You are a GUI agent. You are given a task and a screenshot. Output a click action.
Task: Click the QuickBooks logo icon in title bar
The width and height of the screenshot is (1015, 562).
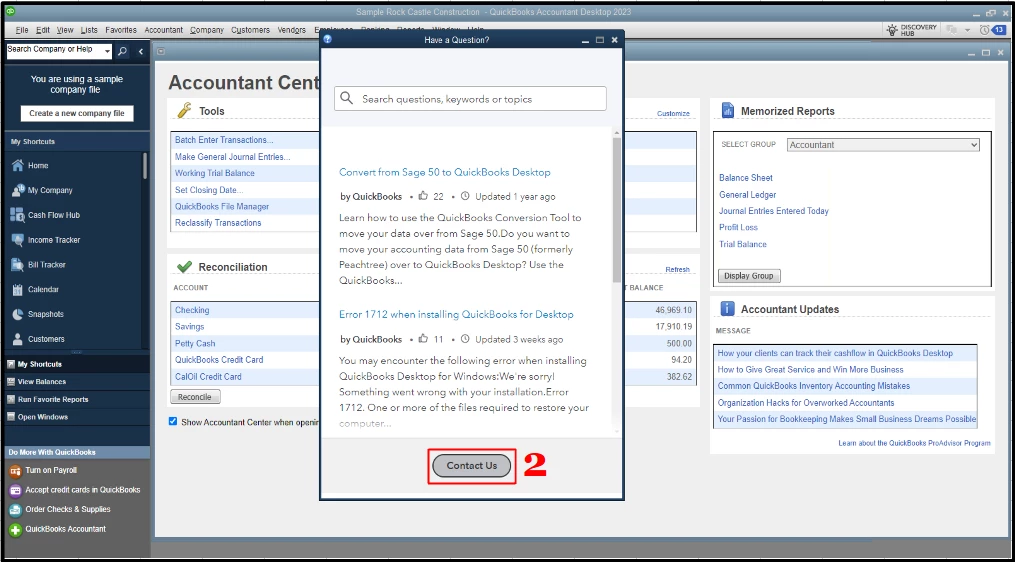pos(10,11)
